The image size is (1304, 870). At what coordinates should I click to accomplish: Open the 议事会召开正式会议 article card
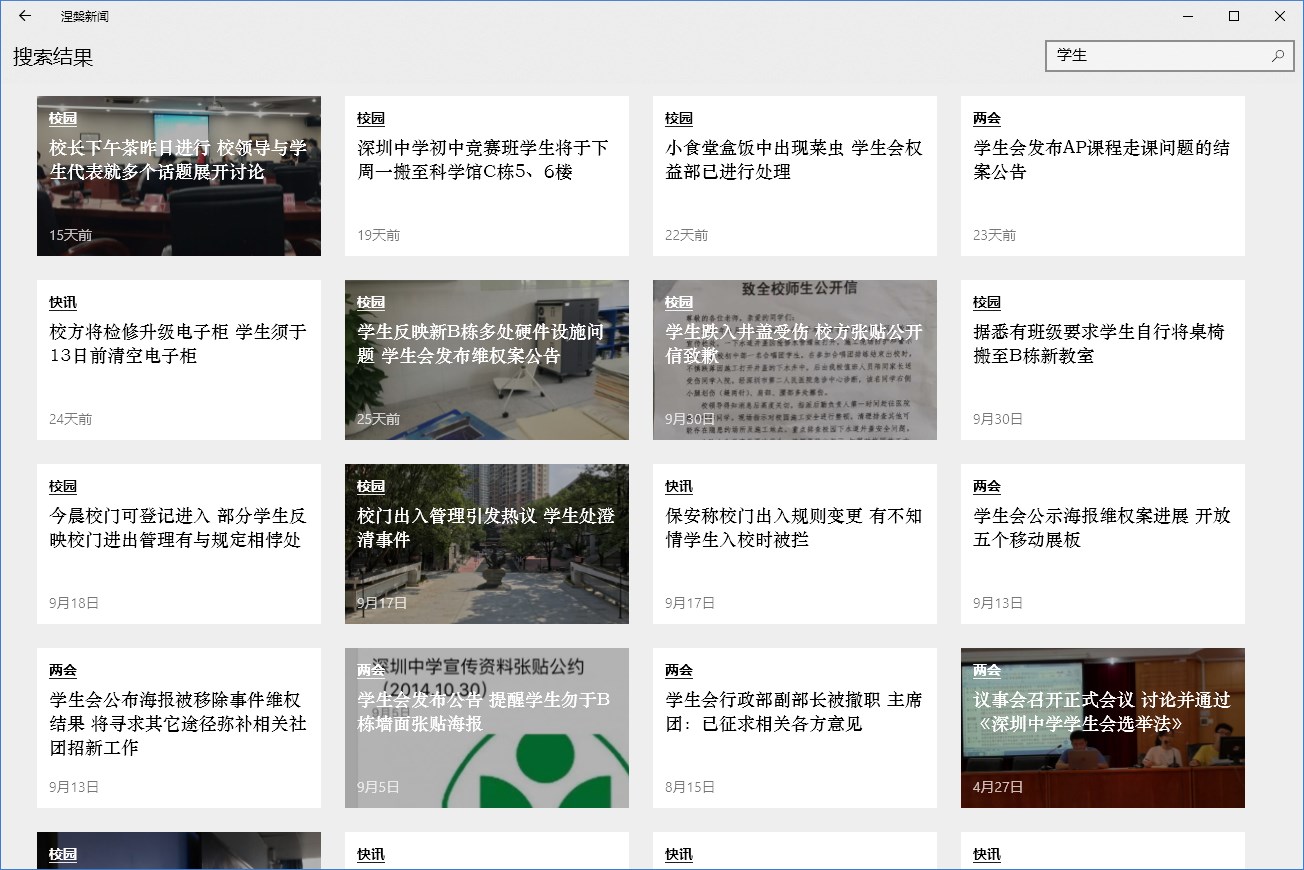click(x=1103, y=728)
